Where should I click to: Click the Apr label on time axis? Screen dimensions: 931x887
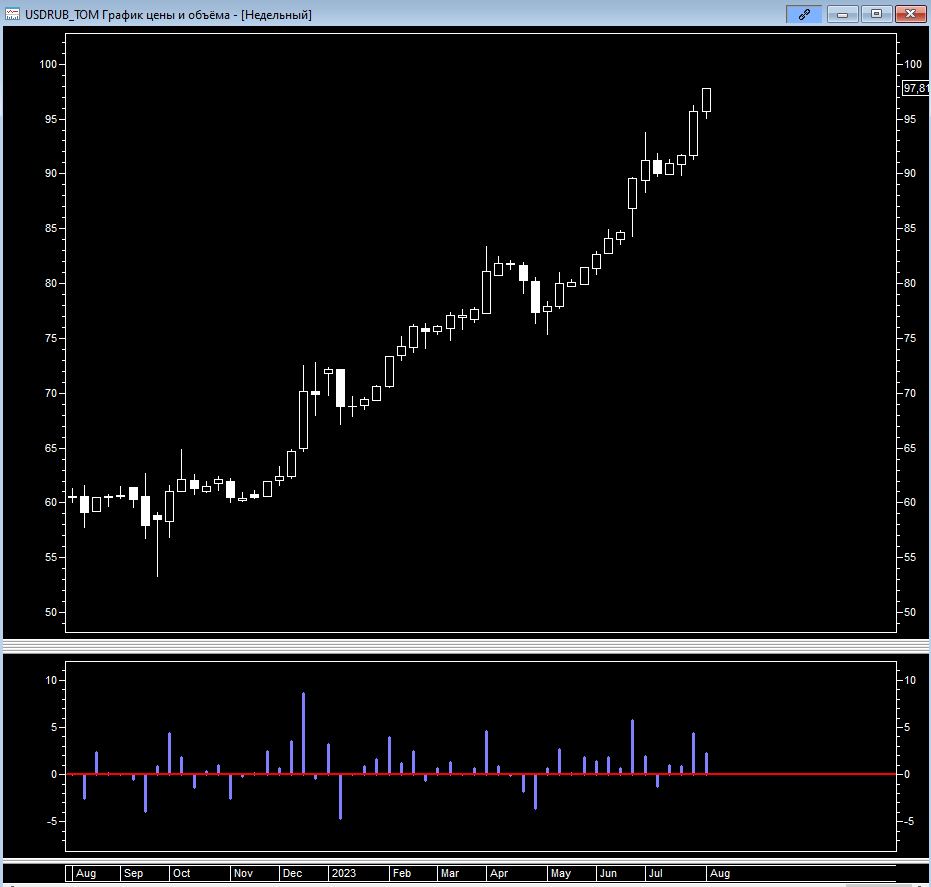[499, 873]
